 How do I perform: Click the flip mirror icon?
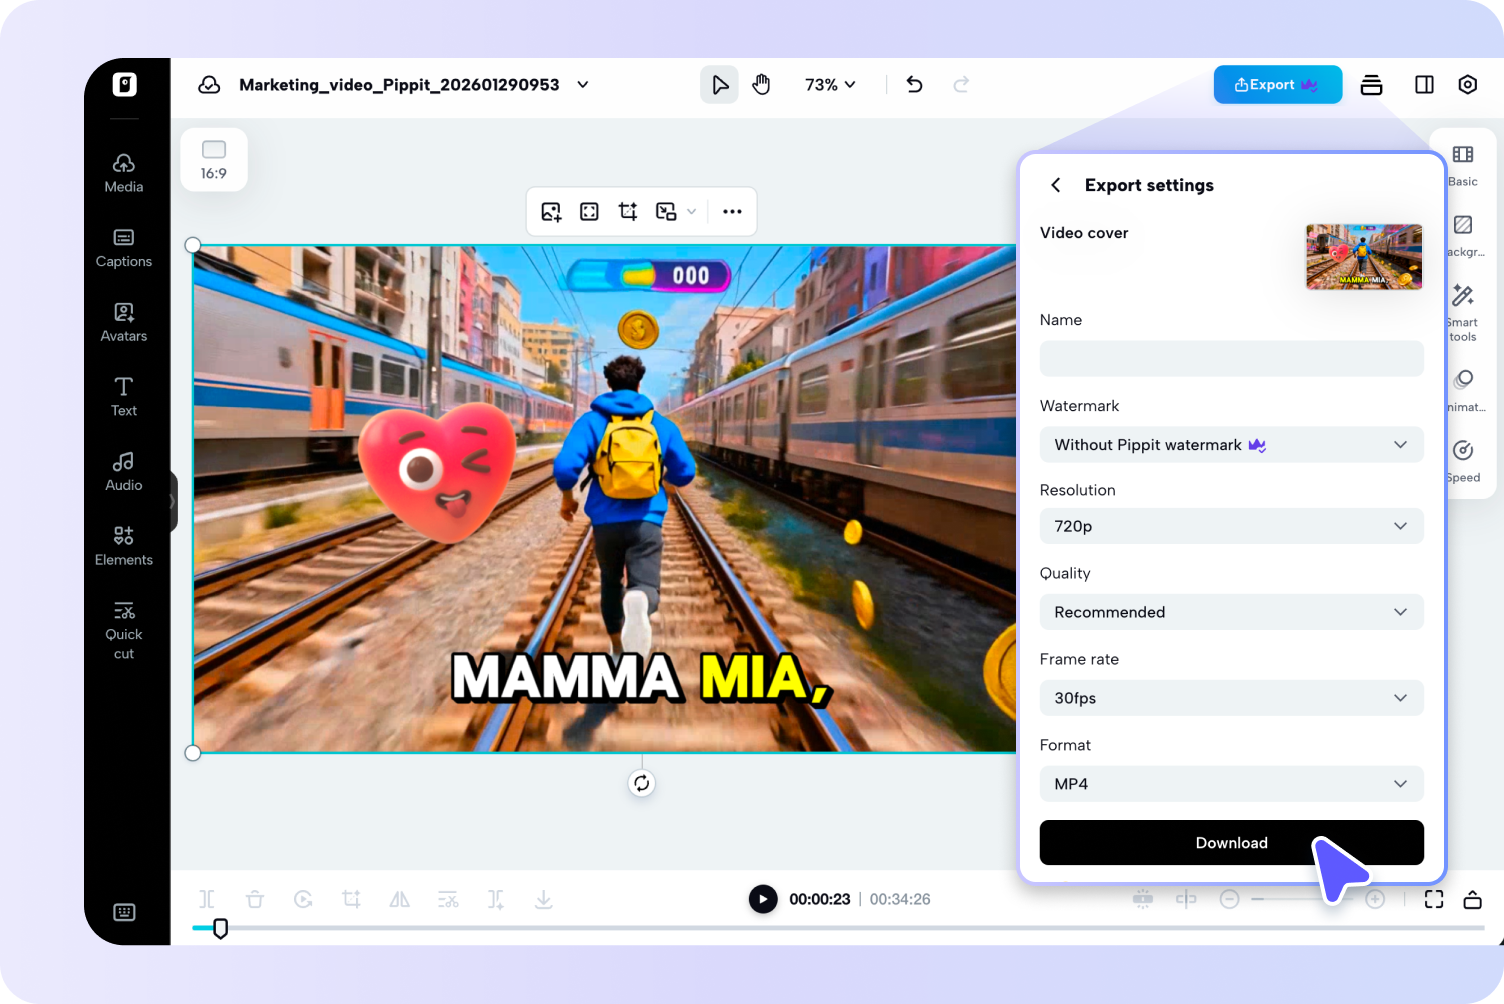pos(399,899)
